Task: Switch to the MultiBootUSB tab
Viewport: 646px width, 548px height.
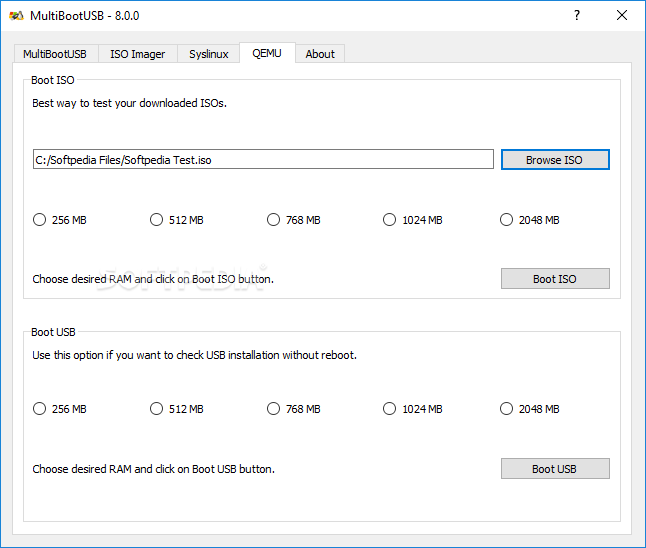Action: click(55, 54)
